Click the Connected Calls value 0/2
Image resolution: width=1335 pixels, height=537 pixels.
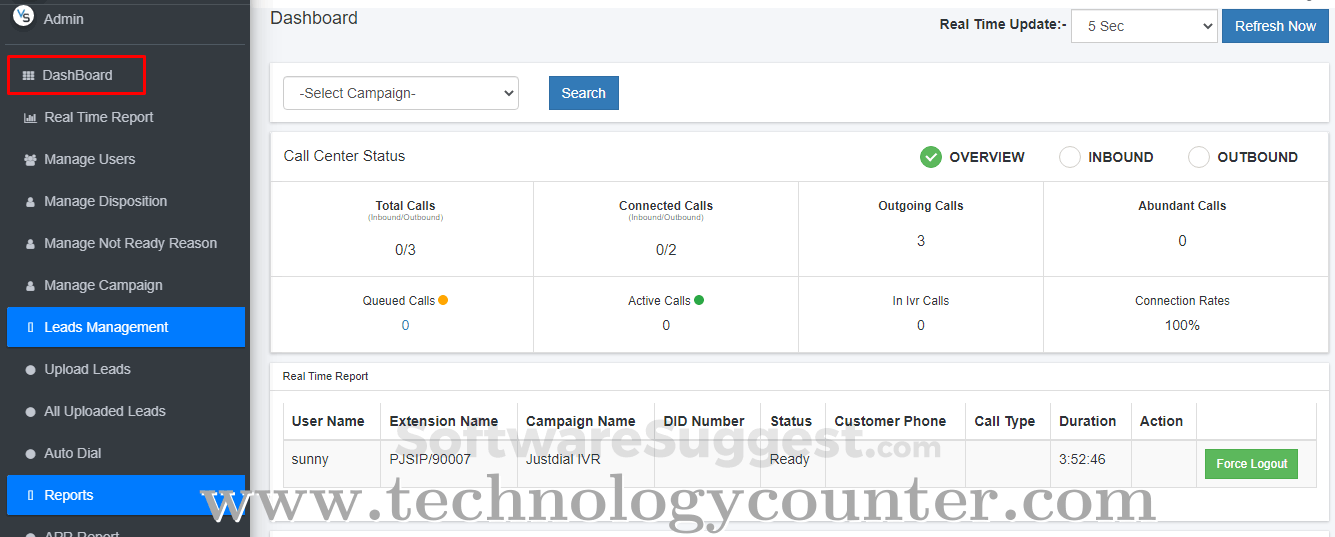(666, 250)
